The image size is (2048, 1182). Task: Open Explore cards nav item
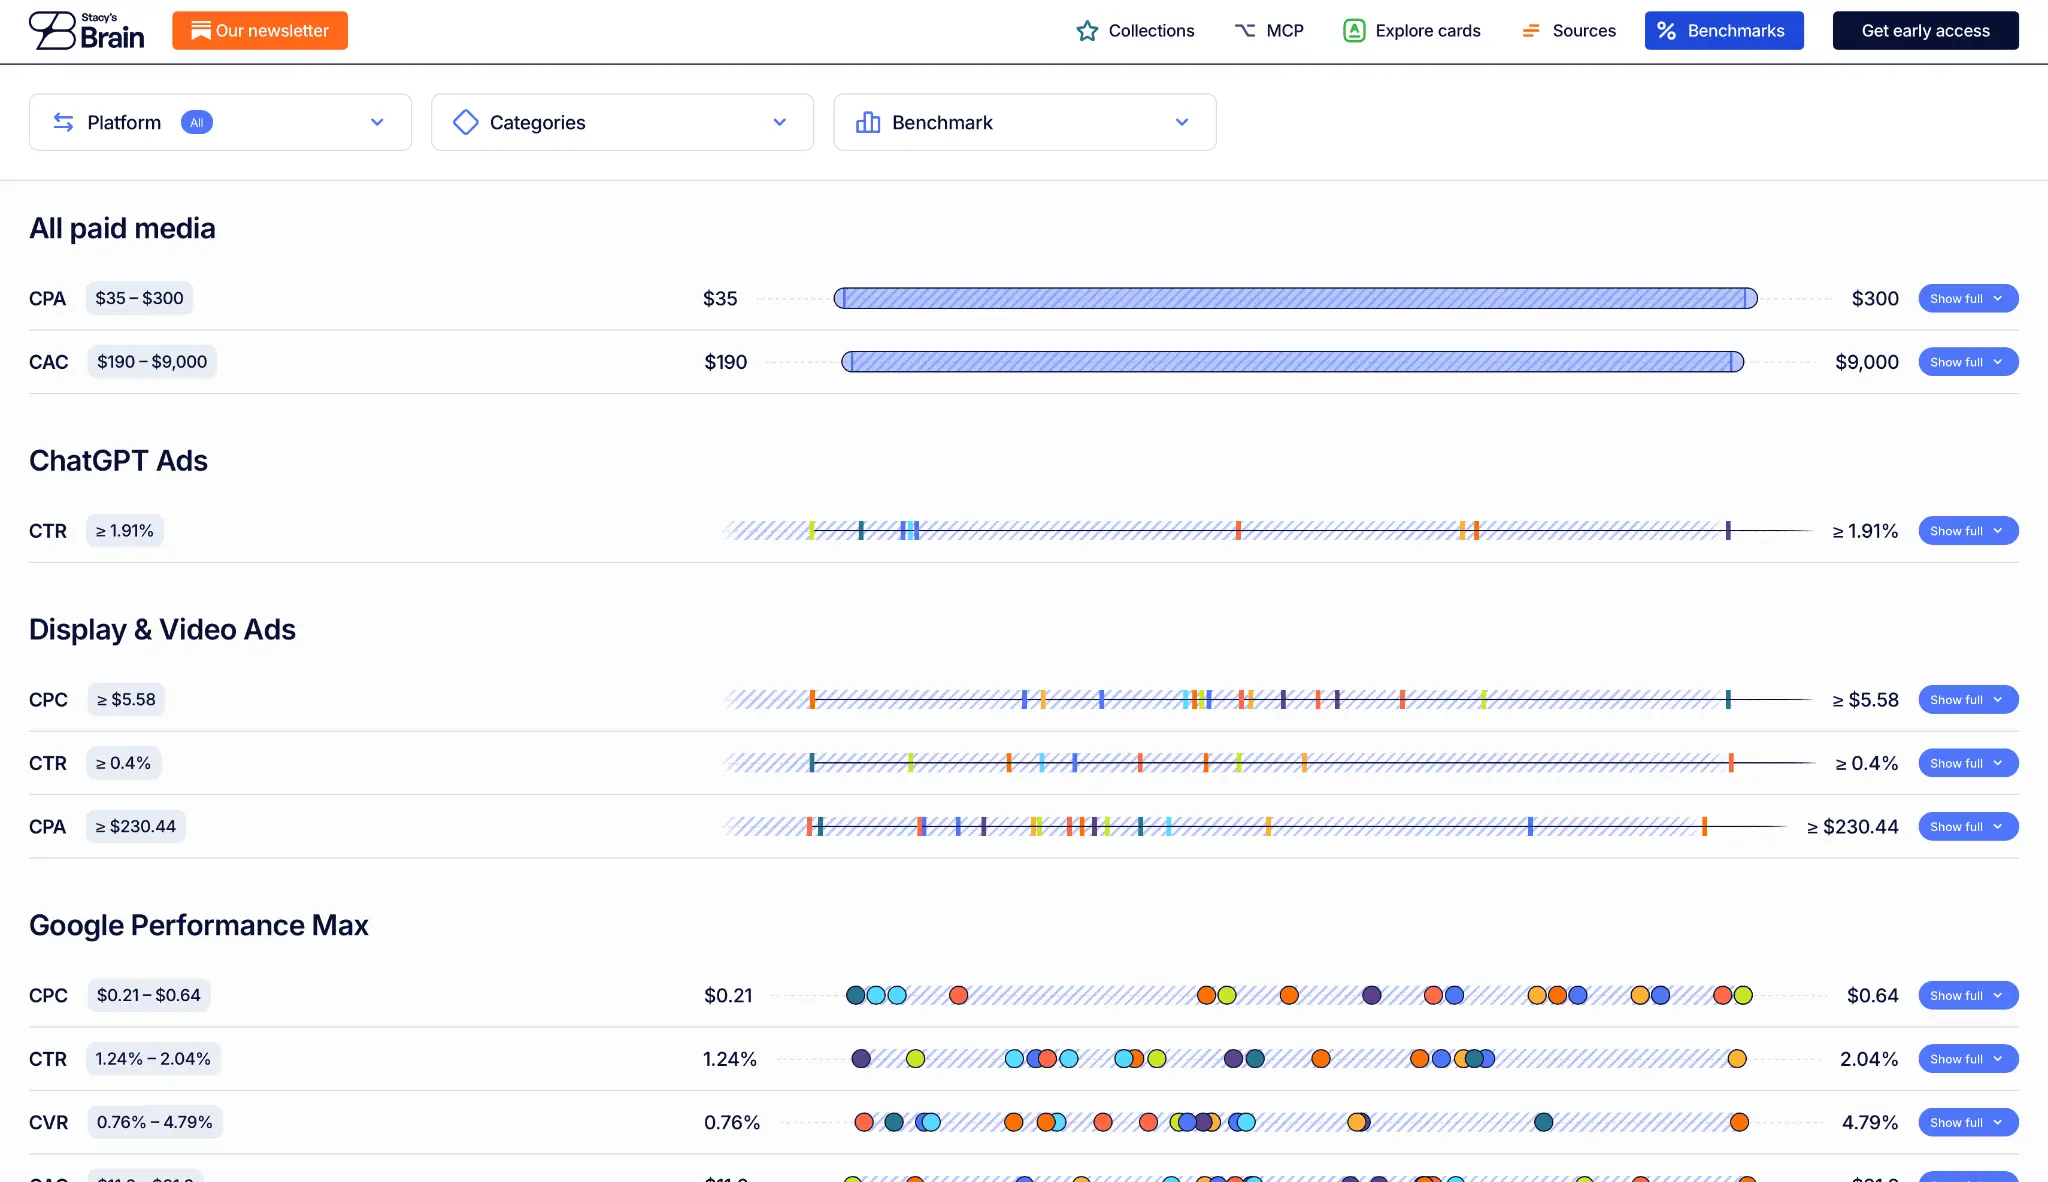tap(1412, 31)
